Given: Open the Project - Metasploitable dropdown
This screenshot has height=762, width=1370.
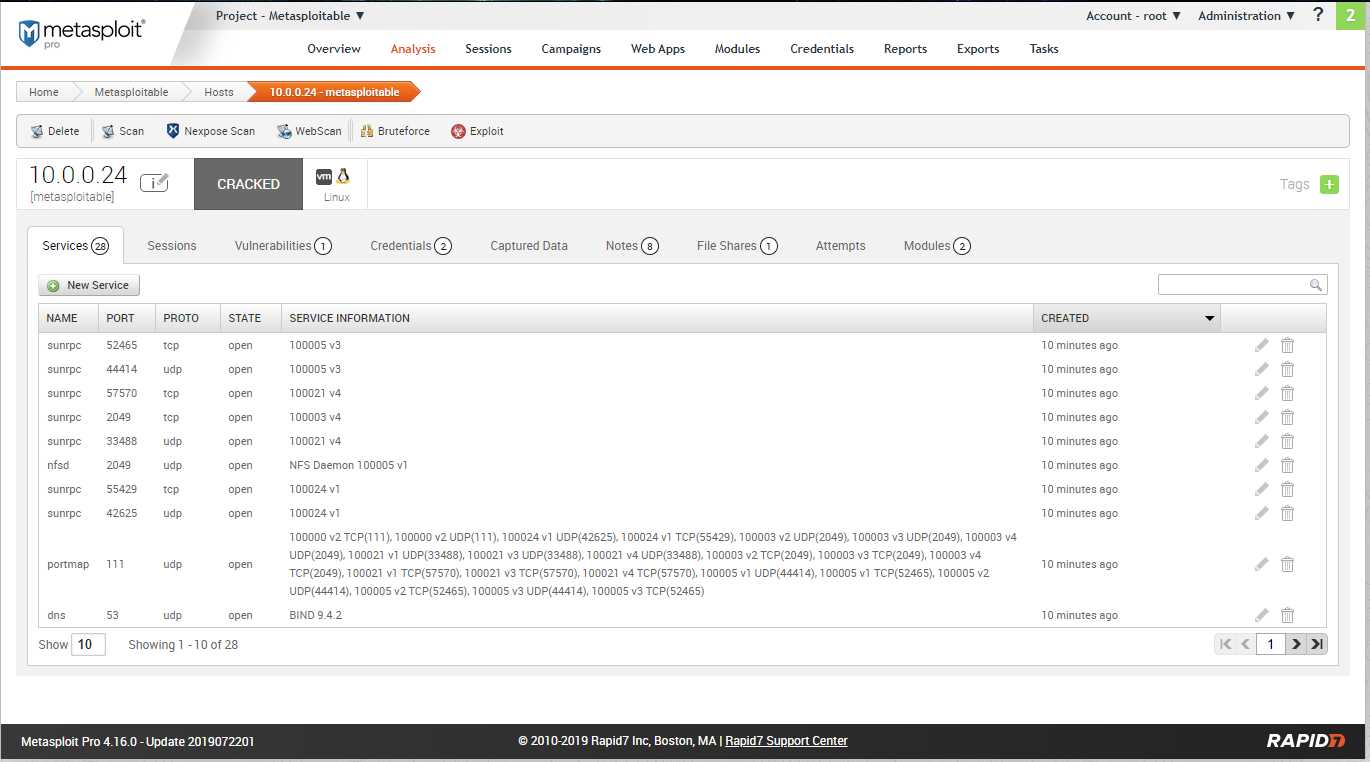Looking at the screenshot, I should 290,16.
